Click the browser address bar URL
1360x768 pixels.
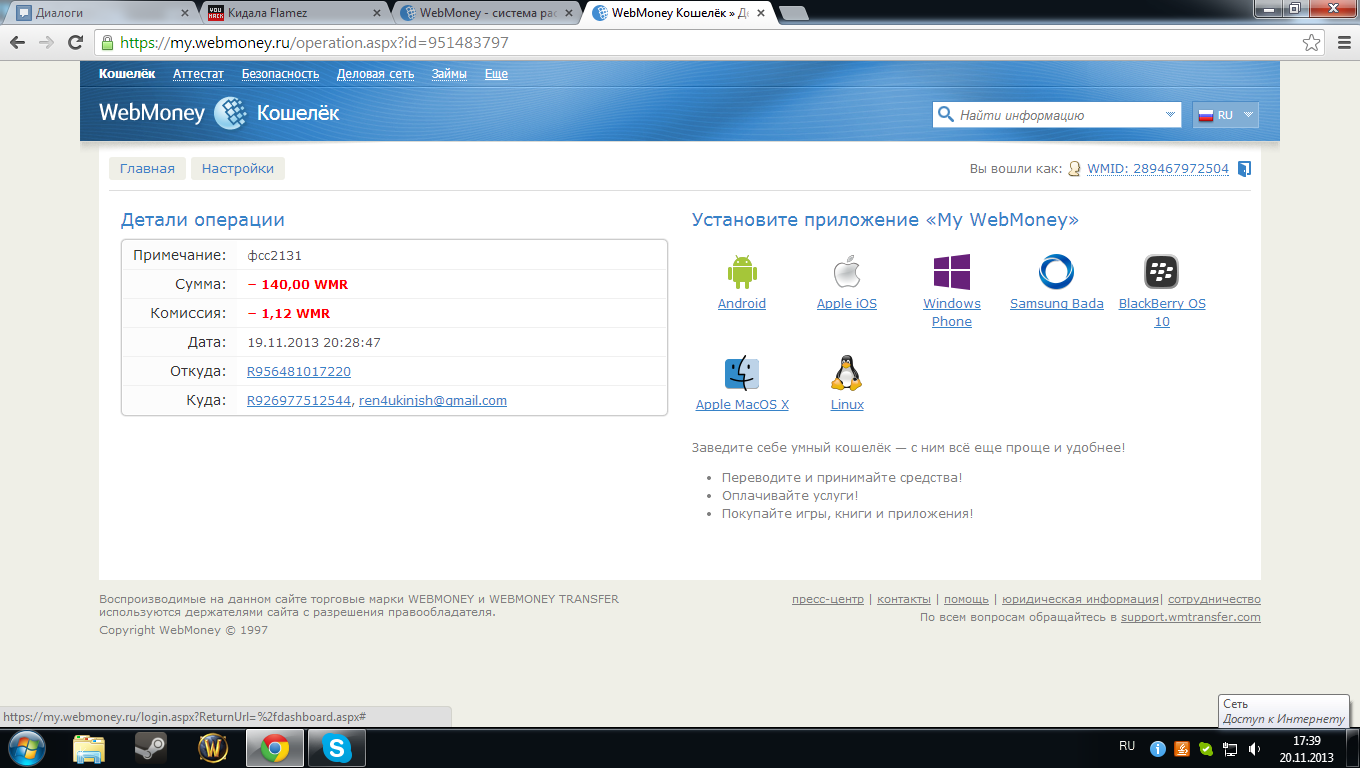314,43
